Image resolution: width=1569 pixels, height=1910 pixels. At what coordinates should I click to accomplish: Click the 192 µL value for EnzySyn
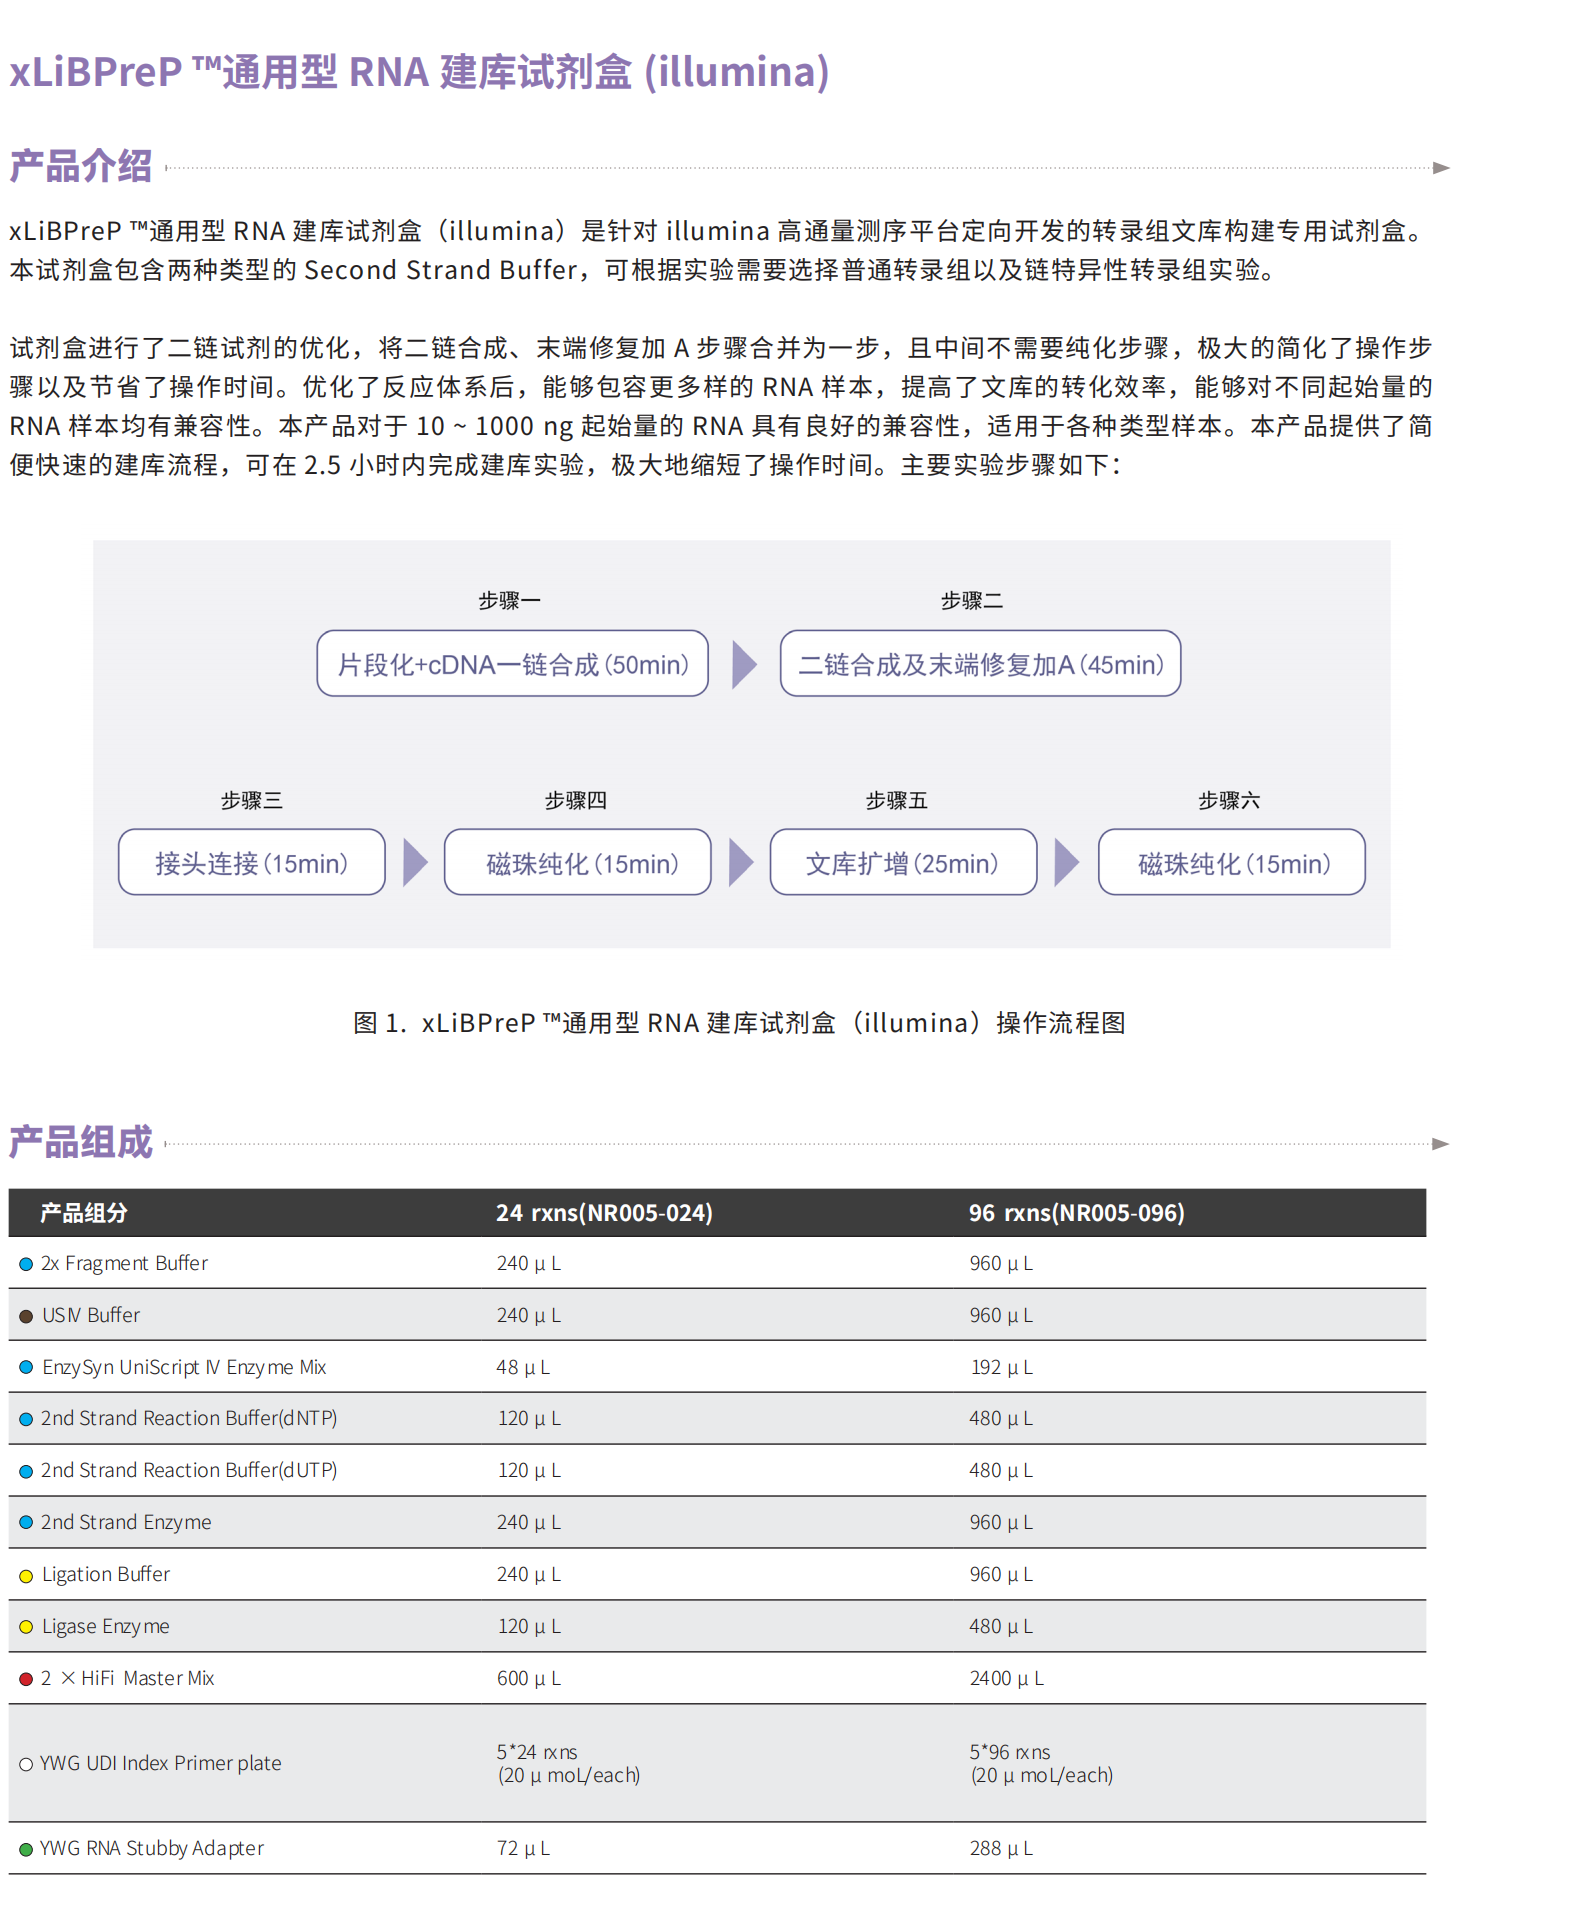pyautogui.click(x=1002, y=1368)
